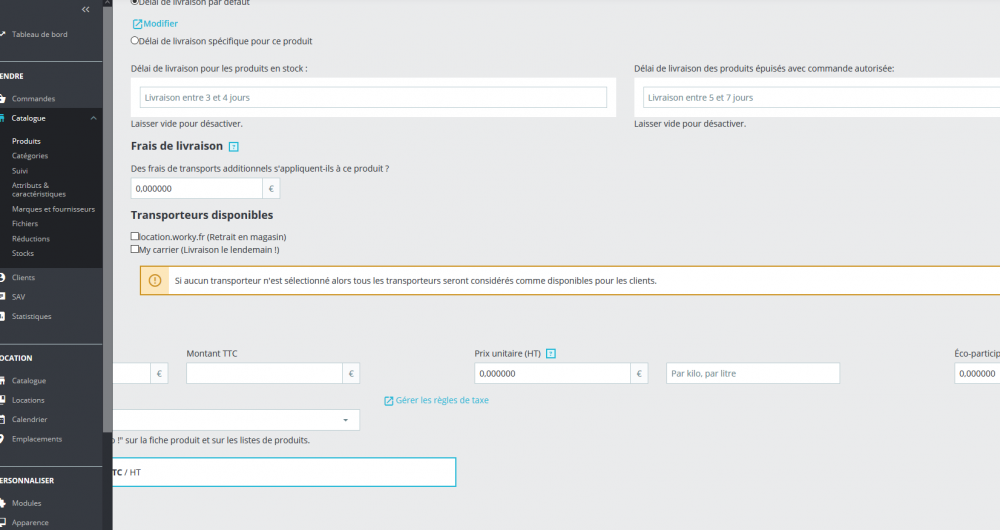Open Gérer les règles de taxe link
Screen dimensions: 1000x530
(x=442, y=401)
